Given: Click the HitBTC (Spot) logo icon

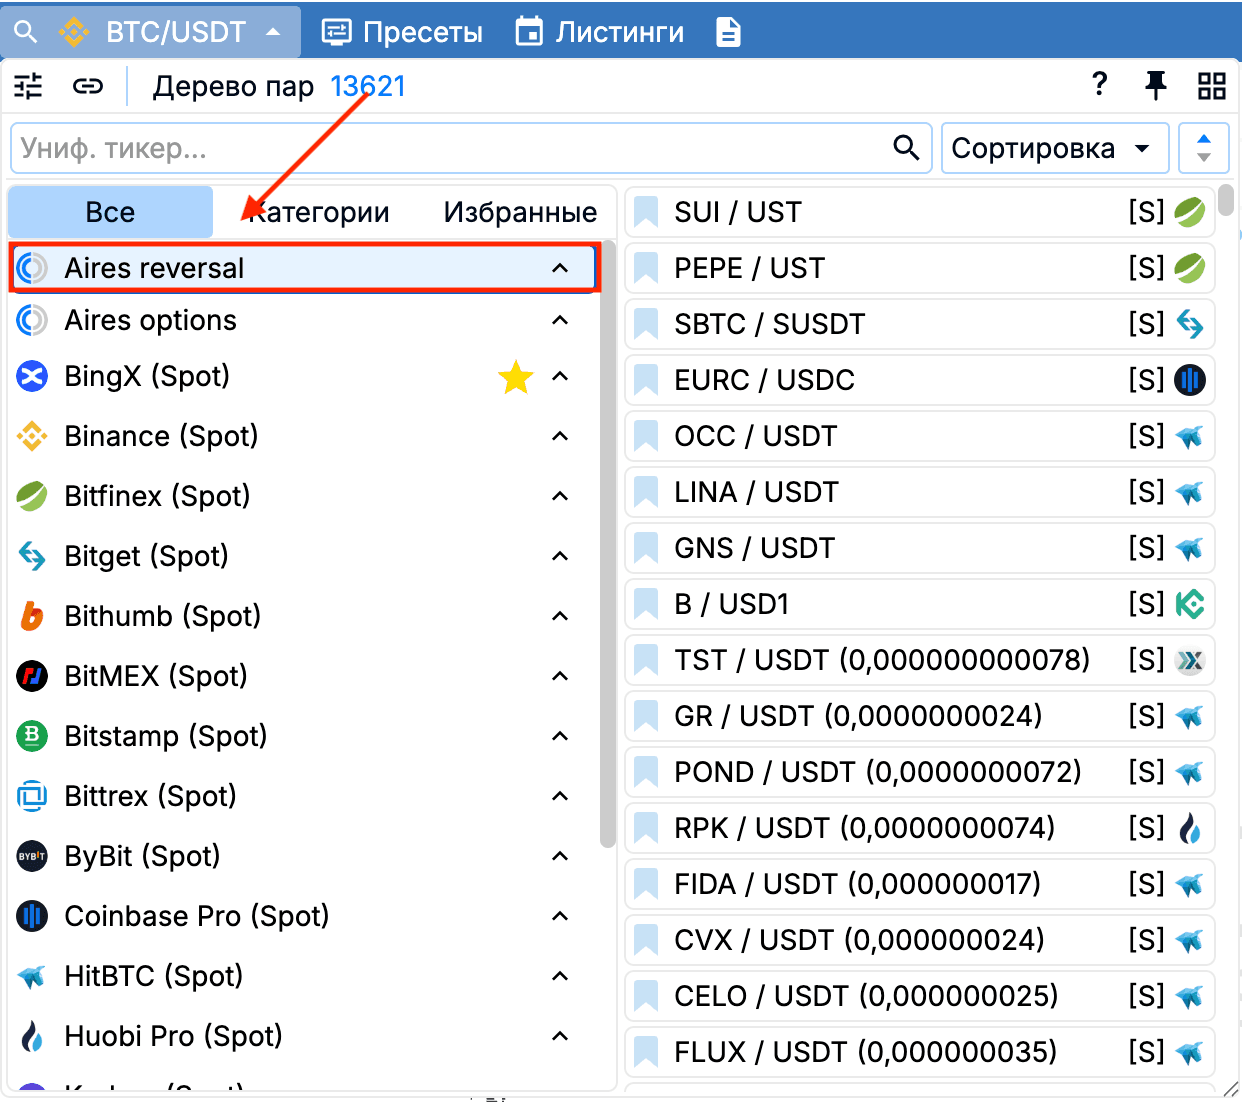Looking at the screenshot, I should pyautogui.click(x=32, y=976).
